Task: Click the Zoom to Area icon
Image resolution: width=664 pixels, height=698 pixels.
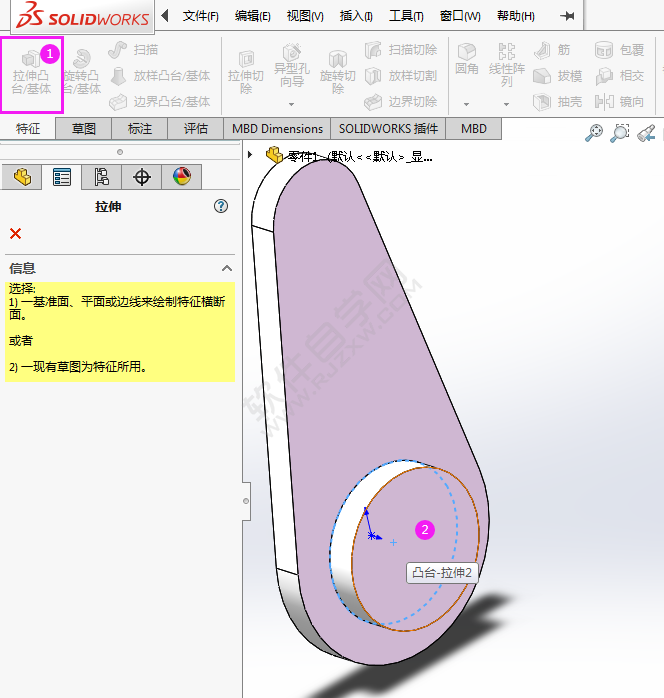Action: coord(619,133)
